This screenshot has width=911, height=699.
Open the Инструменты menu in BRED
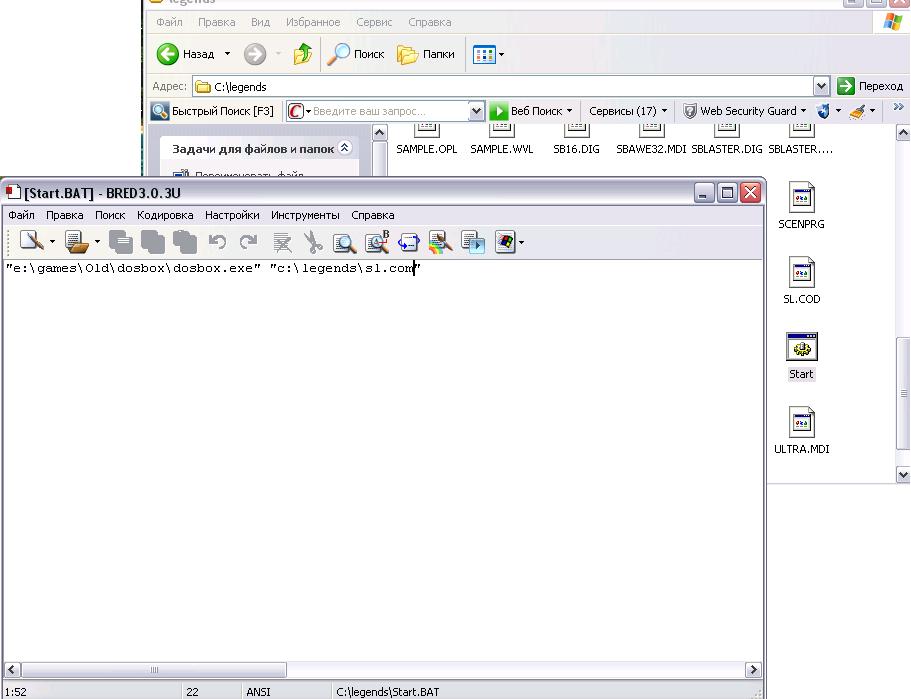(x=305, y=215)
